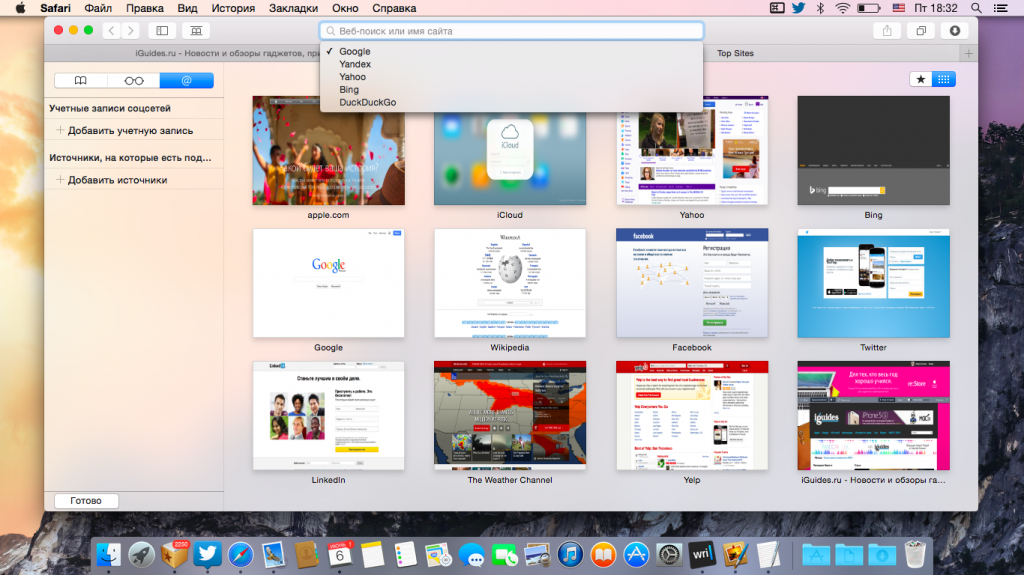
Task: Toggle the Safari sidebar button
Action: coord(162,31)
